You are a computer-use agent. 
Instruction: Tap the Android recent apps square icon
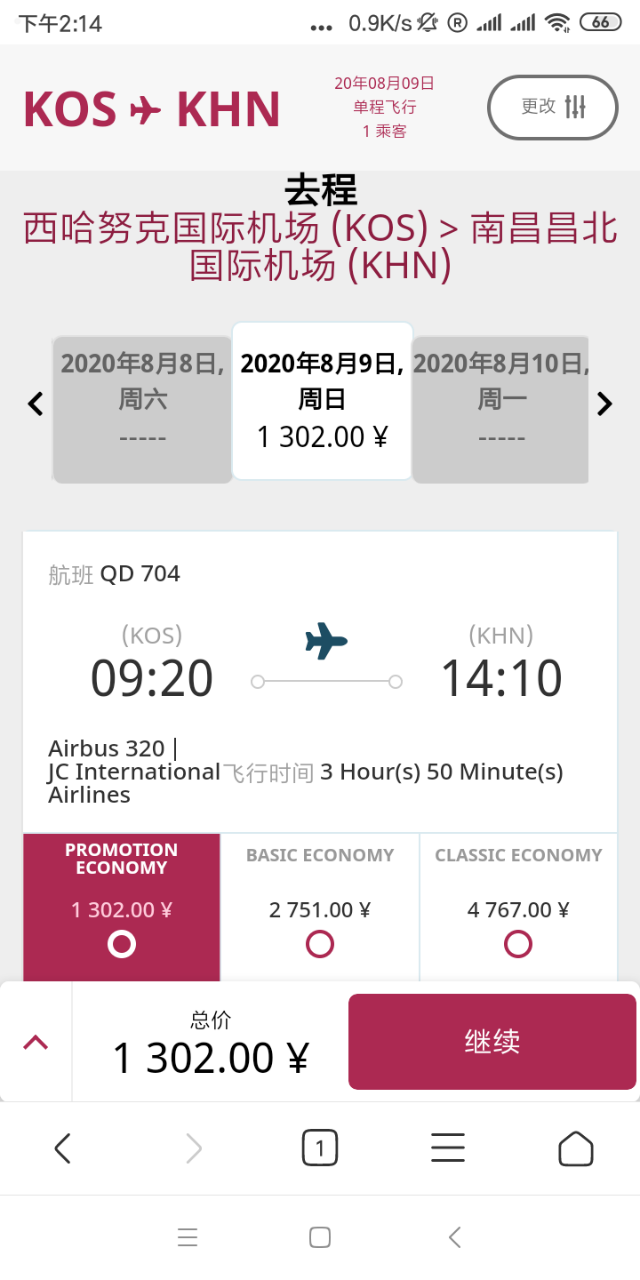(x=320, y=1237)
